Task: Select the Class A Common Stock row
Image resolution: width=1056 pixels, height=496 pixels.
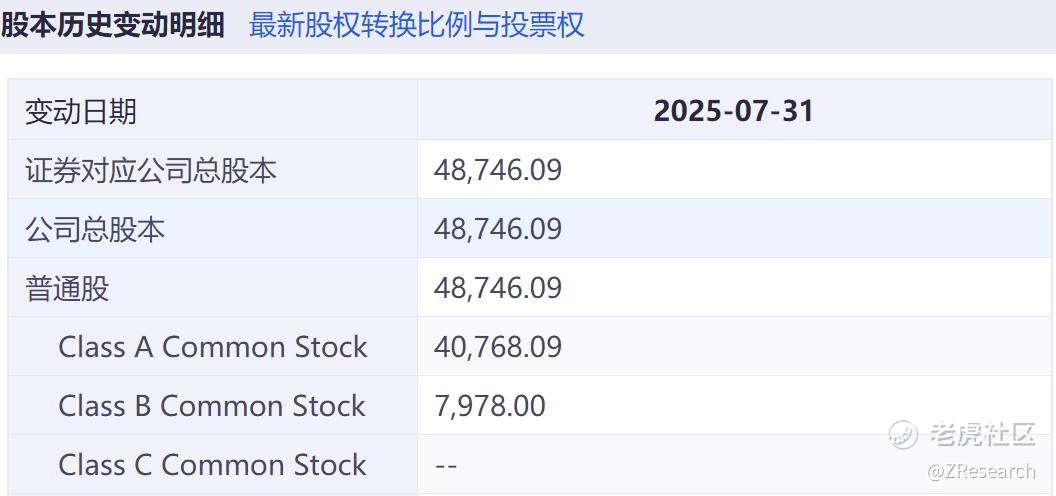Action: (x=213, y=347)
